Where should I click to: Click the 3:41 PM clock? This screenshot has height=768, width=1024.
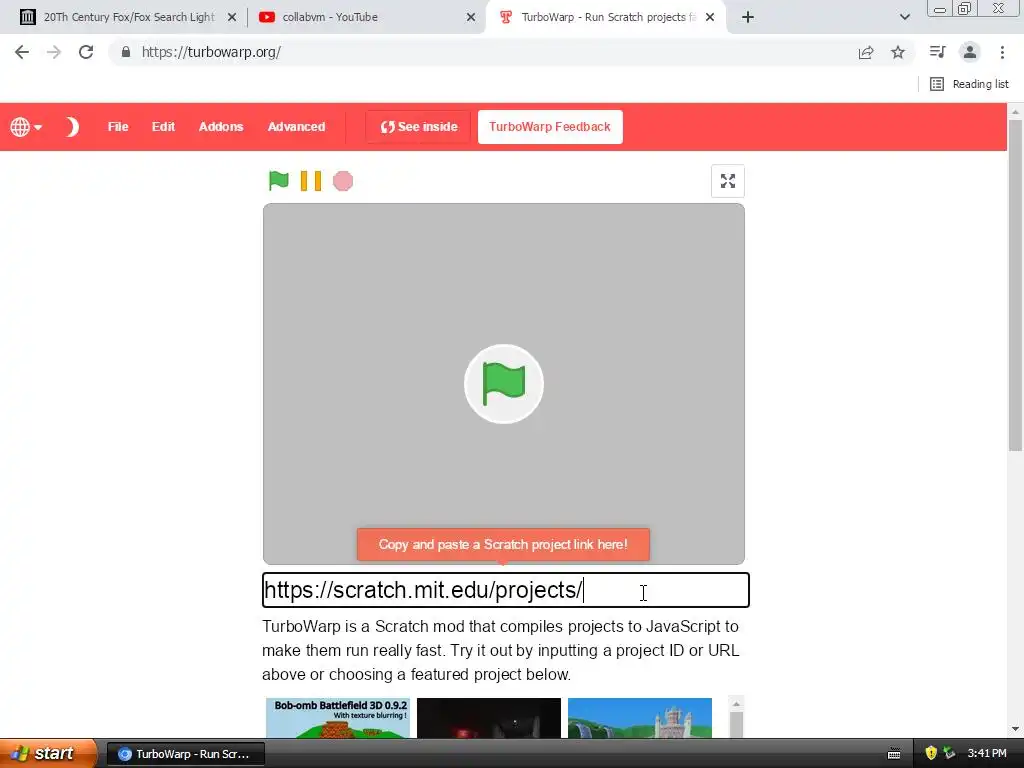987,754
